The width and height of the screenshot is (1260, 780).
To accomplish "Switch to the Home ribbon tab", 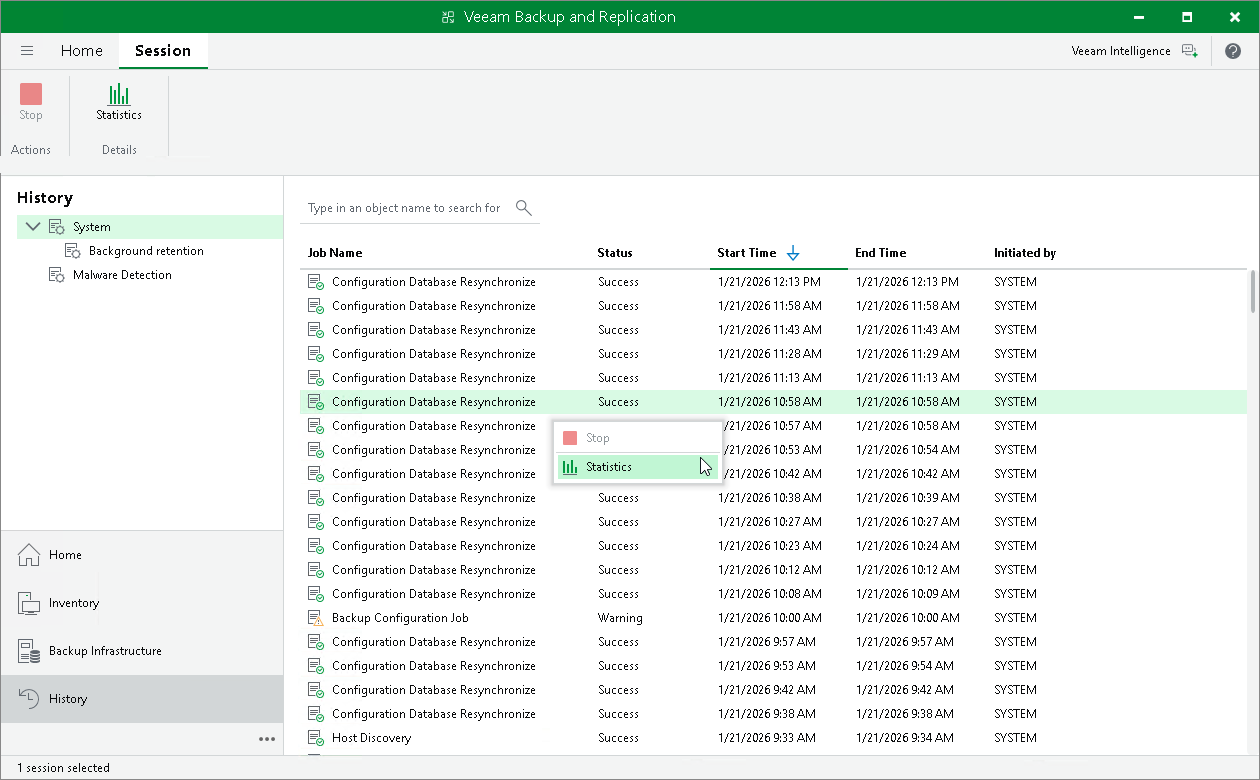I will pyautogui.click(x=81, y=51).
